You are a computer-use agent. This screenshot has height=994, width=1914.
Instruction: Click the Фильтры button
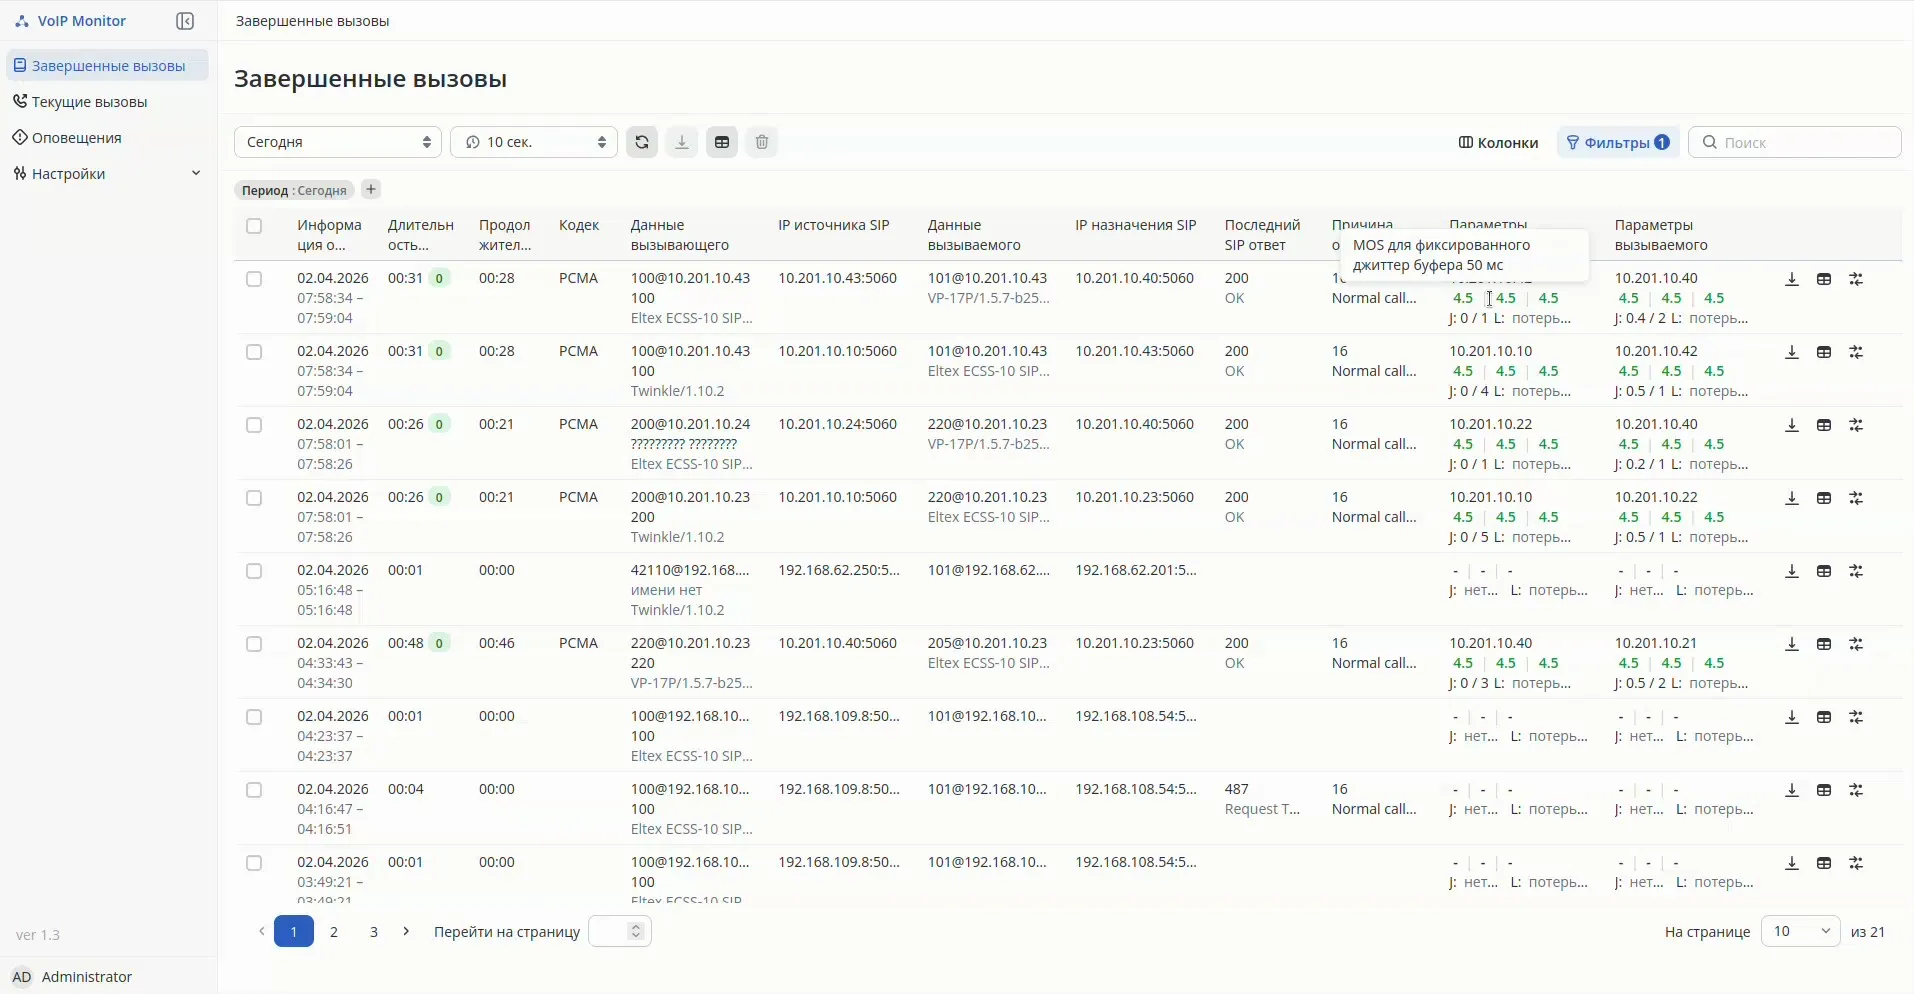pos(1617,142)
